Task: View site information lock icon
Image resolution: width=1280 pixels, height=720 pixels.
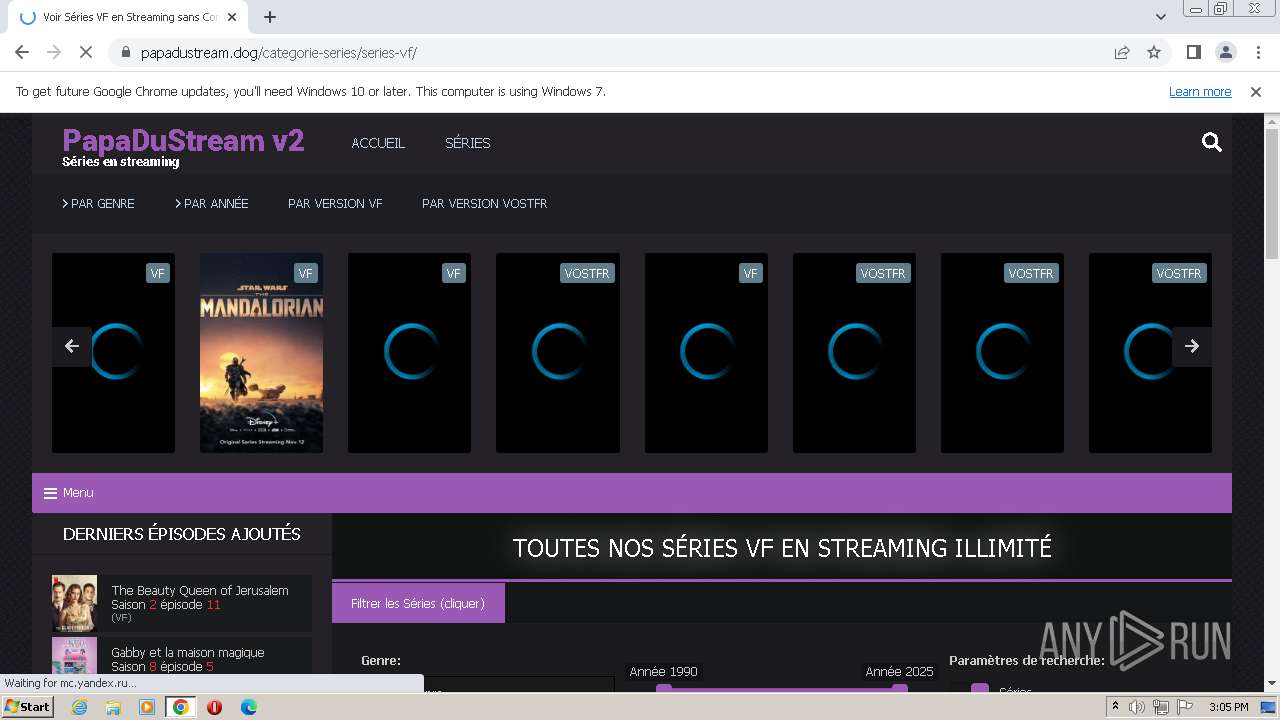Action: 126,52
